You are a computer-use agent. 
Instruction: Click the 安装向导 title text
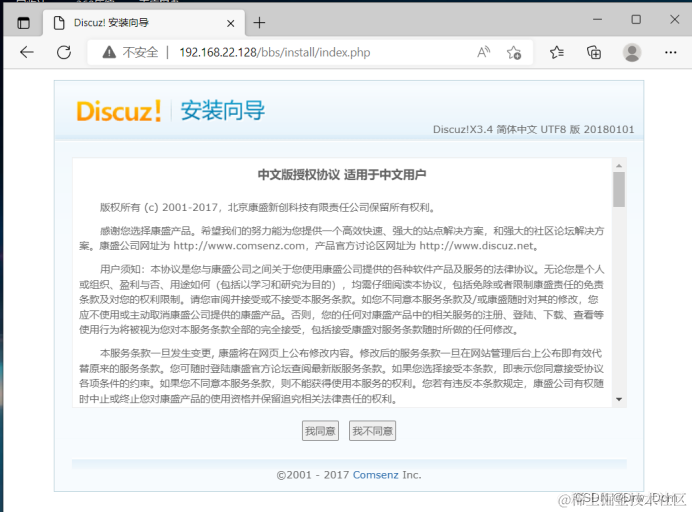tap(222, 110)
